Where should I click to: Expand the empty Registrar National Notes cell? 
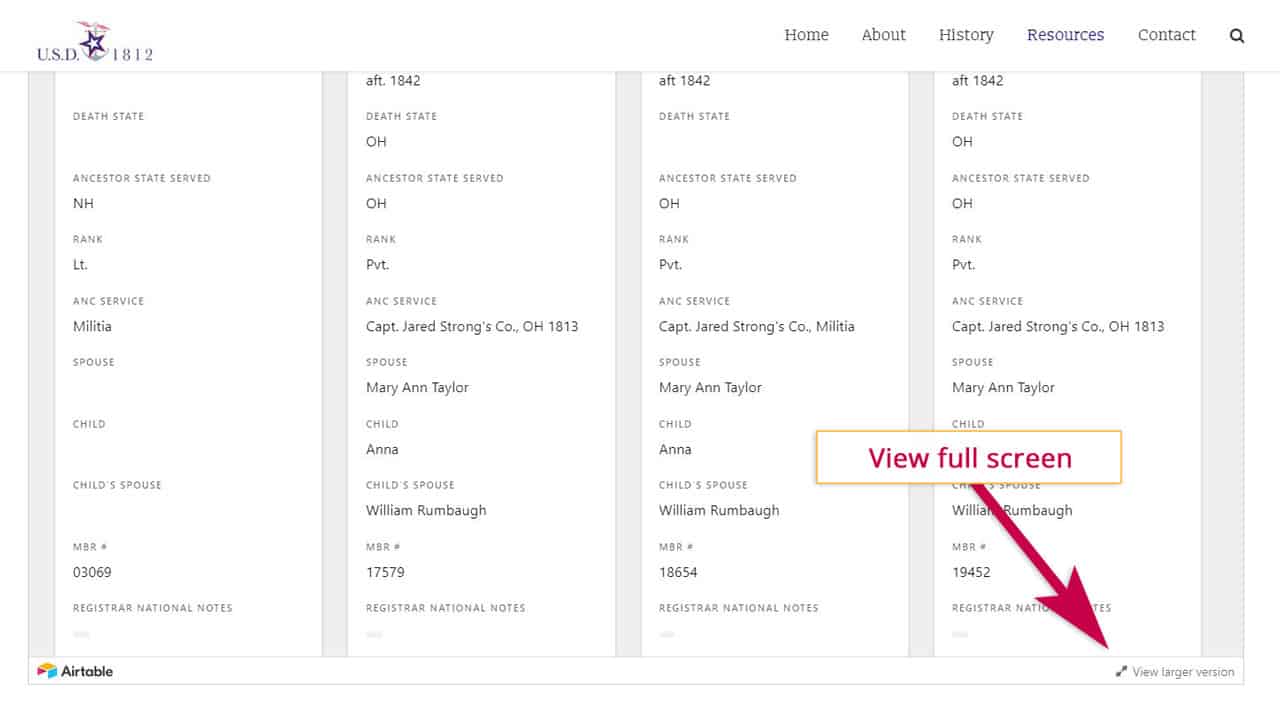tap(81, 634)
